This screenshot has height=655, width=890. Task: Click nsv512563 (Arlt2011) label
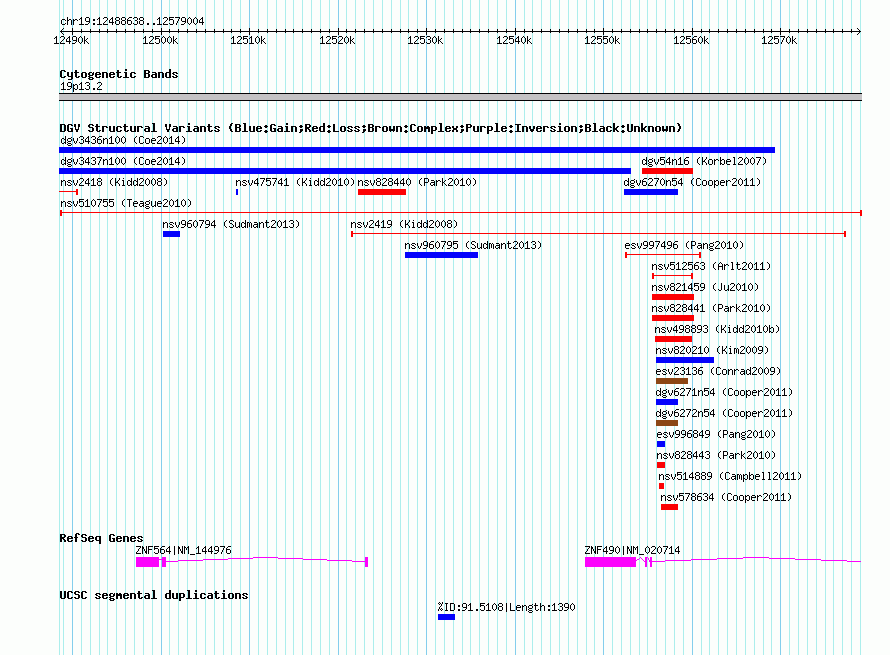711,266
